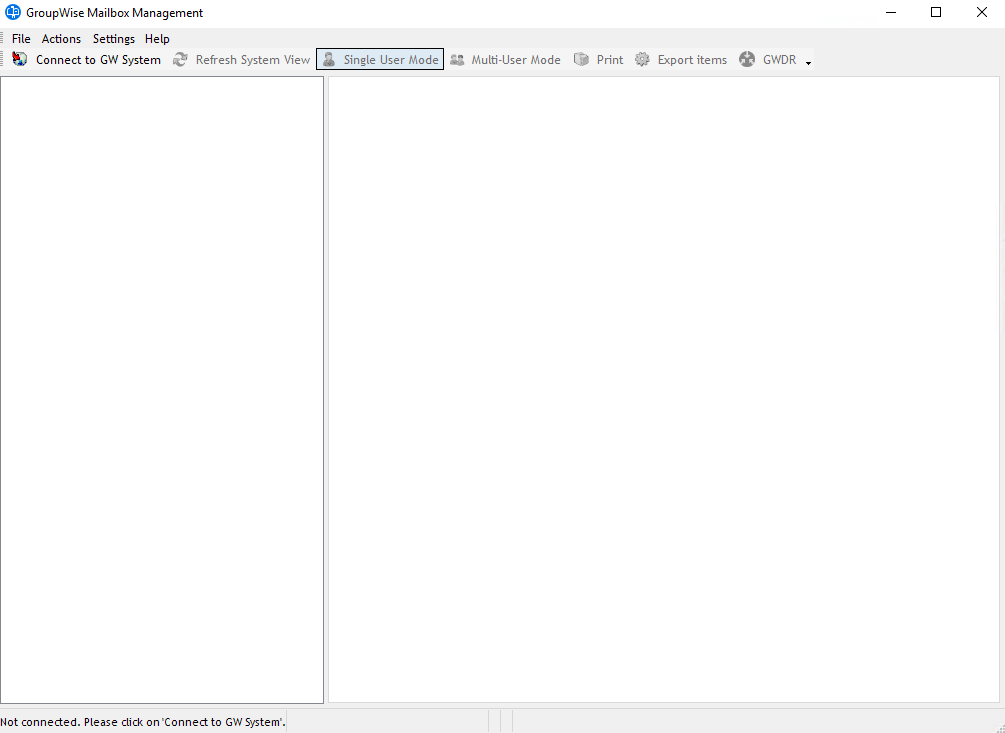1005x733 pixels.
Task: Maximize the GroupWise Mailbox Management window
Action: point(936,12)
